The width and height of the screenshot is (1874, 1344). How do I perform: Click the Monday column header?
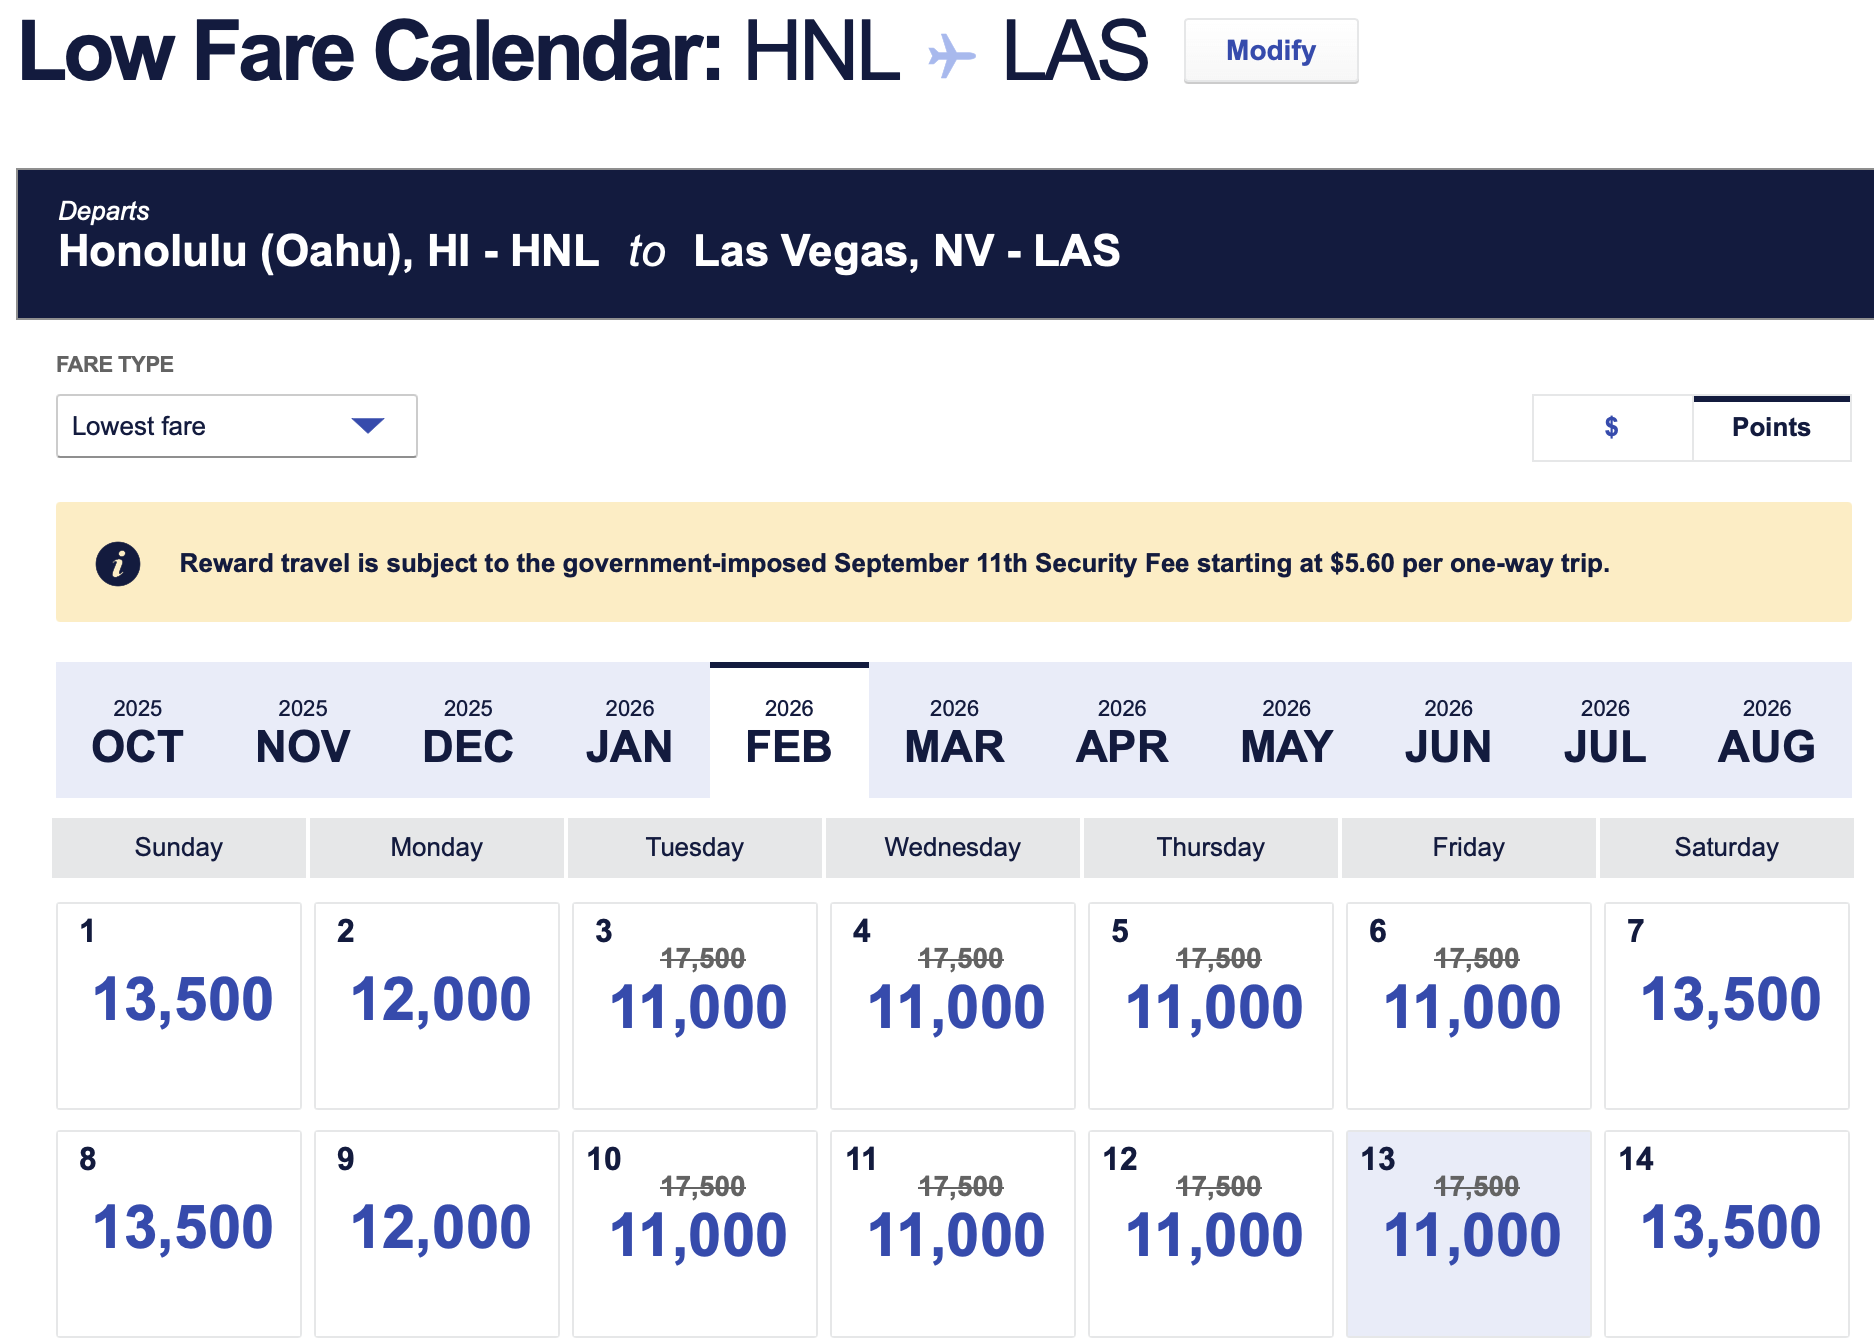click(x=437, y=848)
